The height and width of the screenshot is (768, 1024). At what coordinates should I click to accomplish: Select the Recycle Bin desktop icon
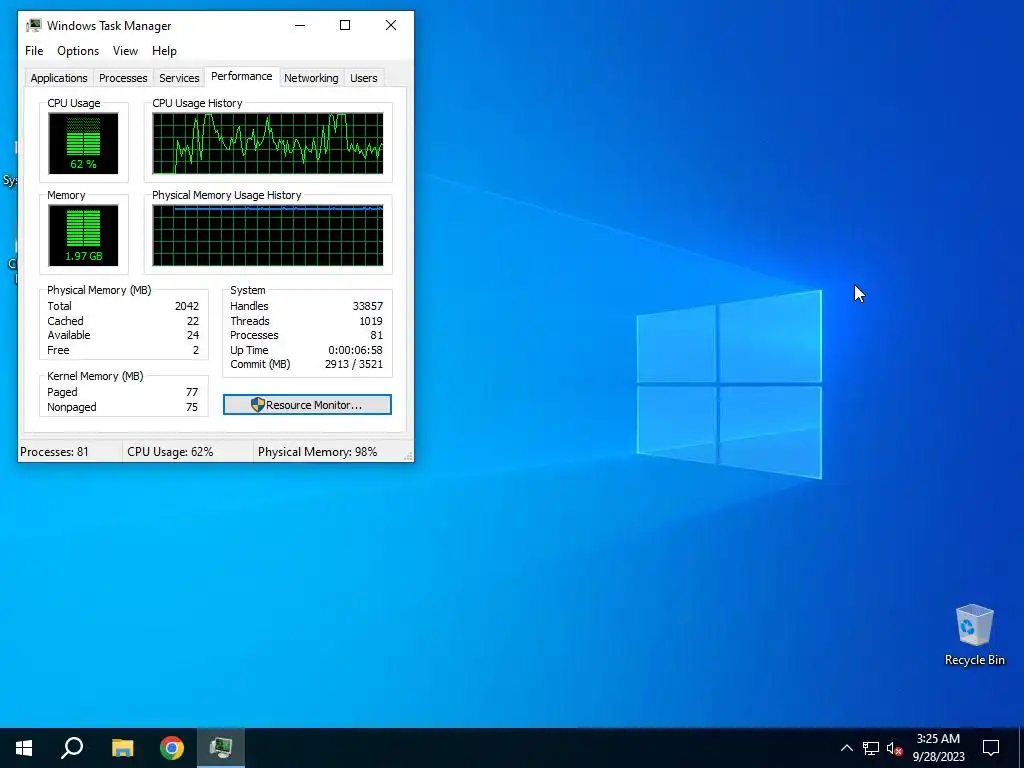point(974,634)
